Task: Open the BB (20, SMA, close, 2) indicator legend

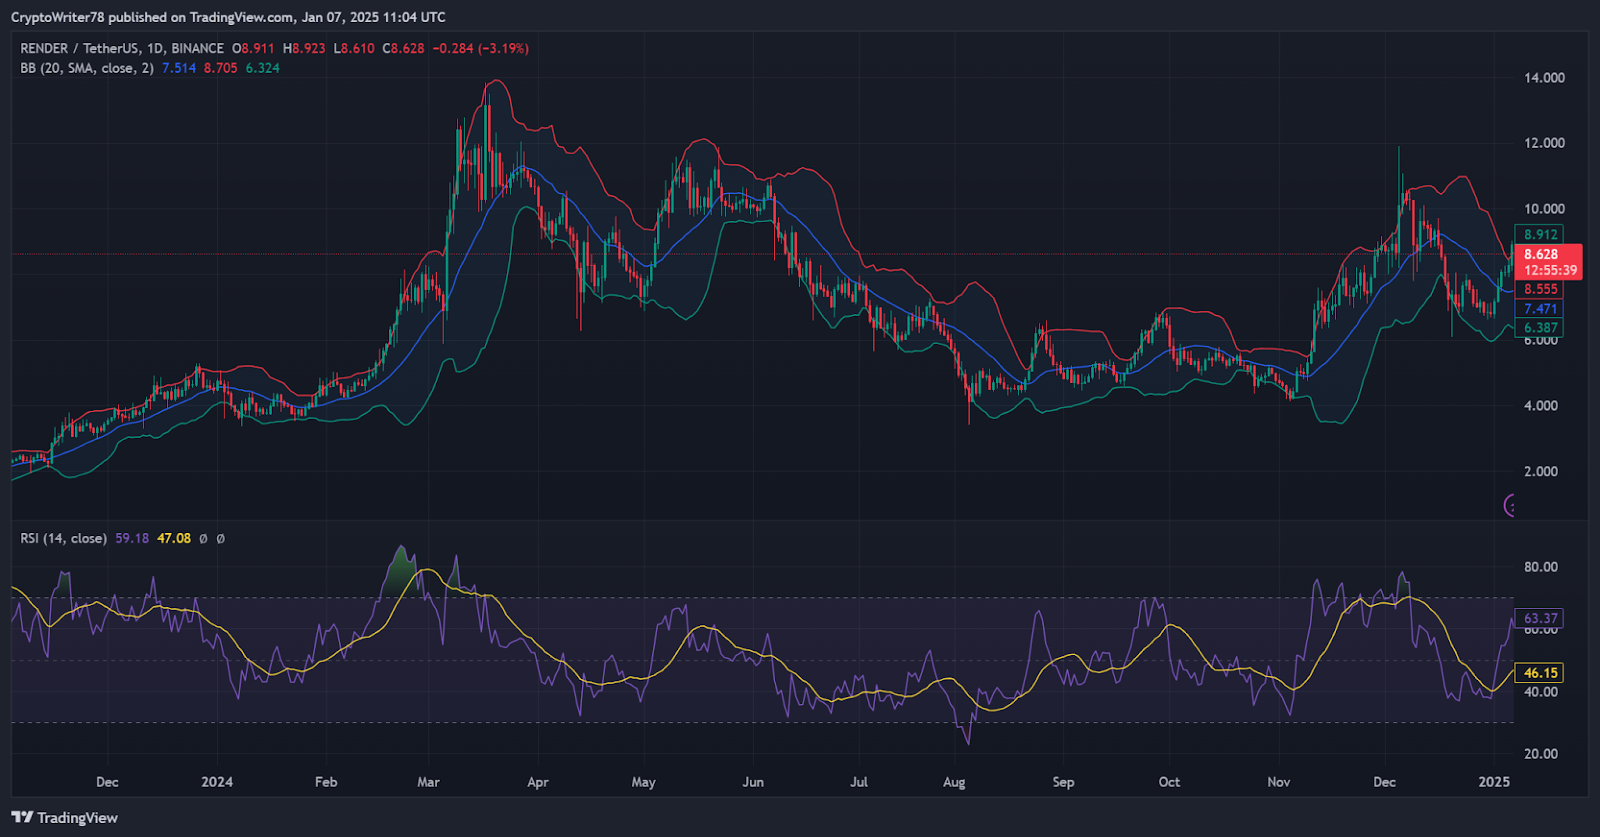Action: pyautogui.click(x=87, y=68)
